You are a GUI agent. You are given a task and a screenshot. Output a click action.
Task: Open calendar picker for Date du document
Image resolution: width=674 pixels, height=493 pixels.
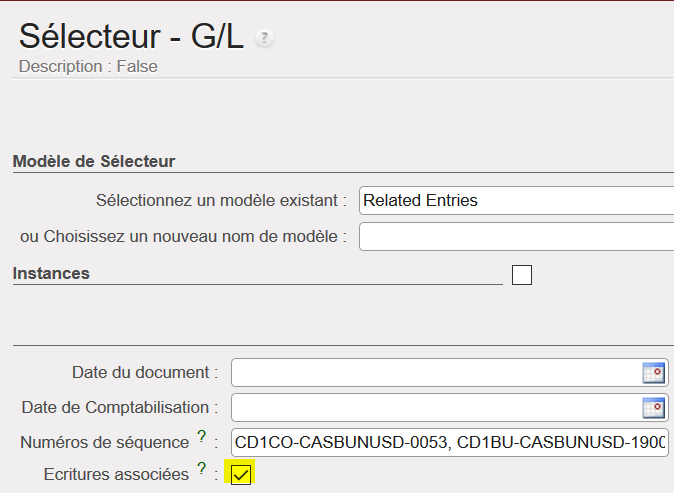pyautogui.click(x=653, y=373)
